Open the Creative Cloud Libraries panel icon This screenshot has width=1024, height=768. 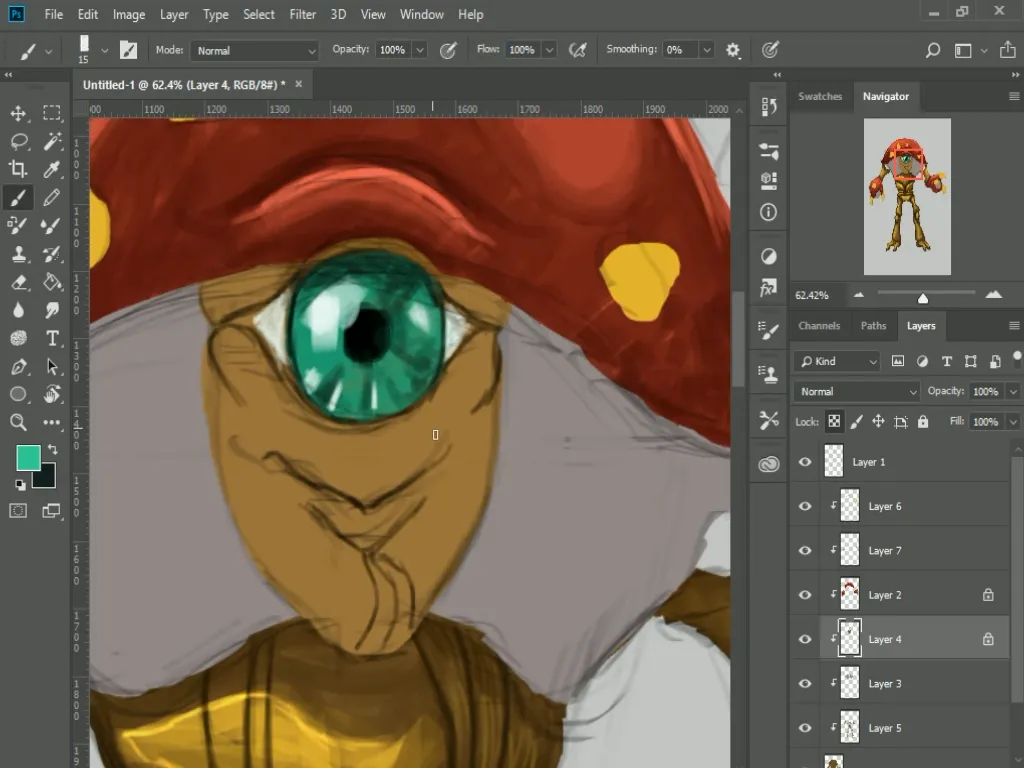[x=769, y=464]
